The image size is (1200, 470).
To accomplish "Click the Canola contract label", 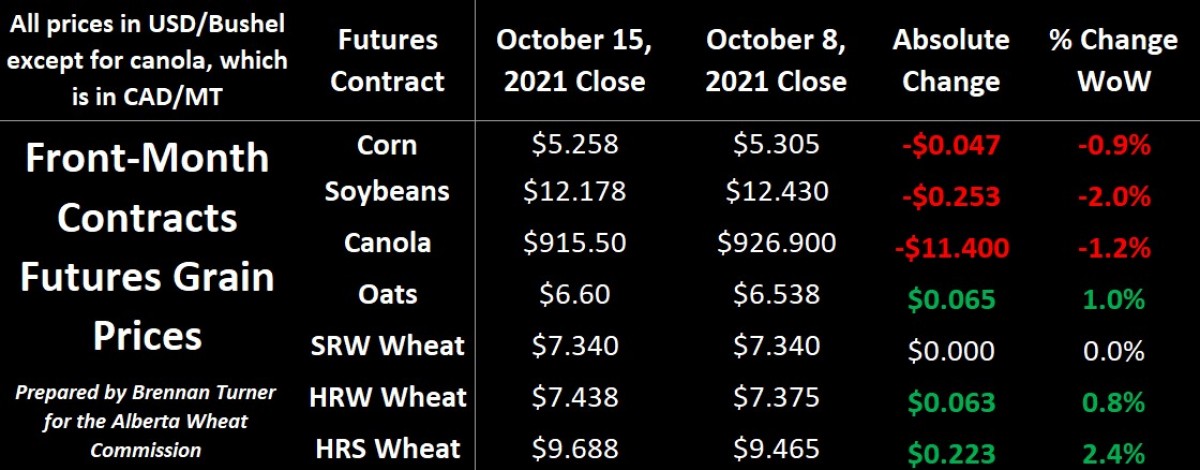I will [x=387, y=242].
